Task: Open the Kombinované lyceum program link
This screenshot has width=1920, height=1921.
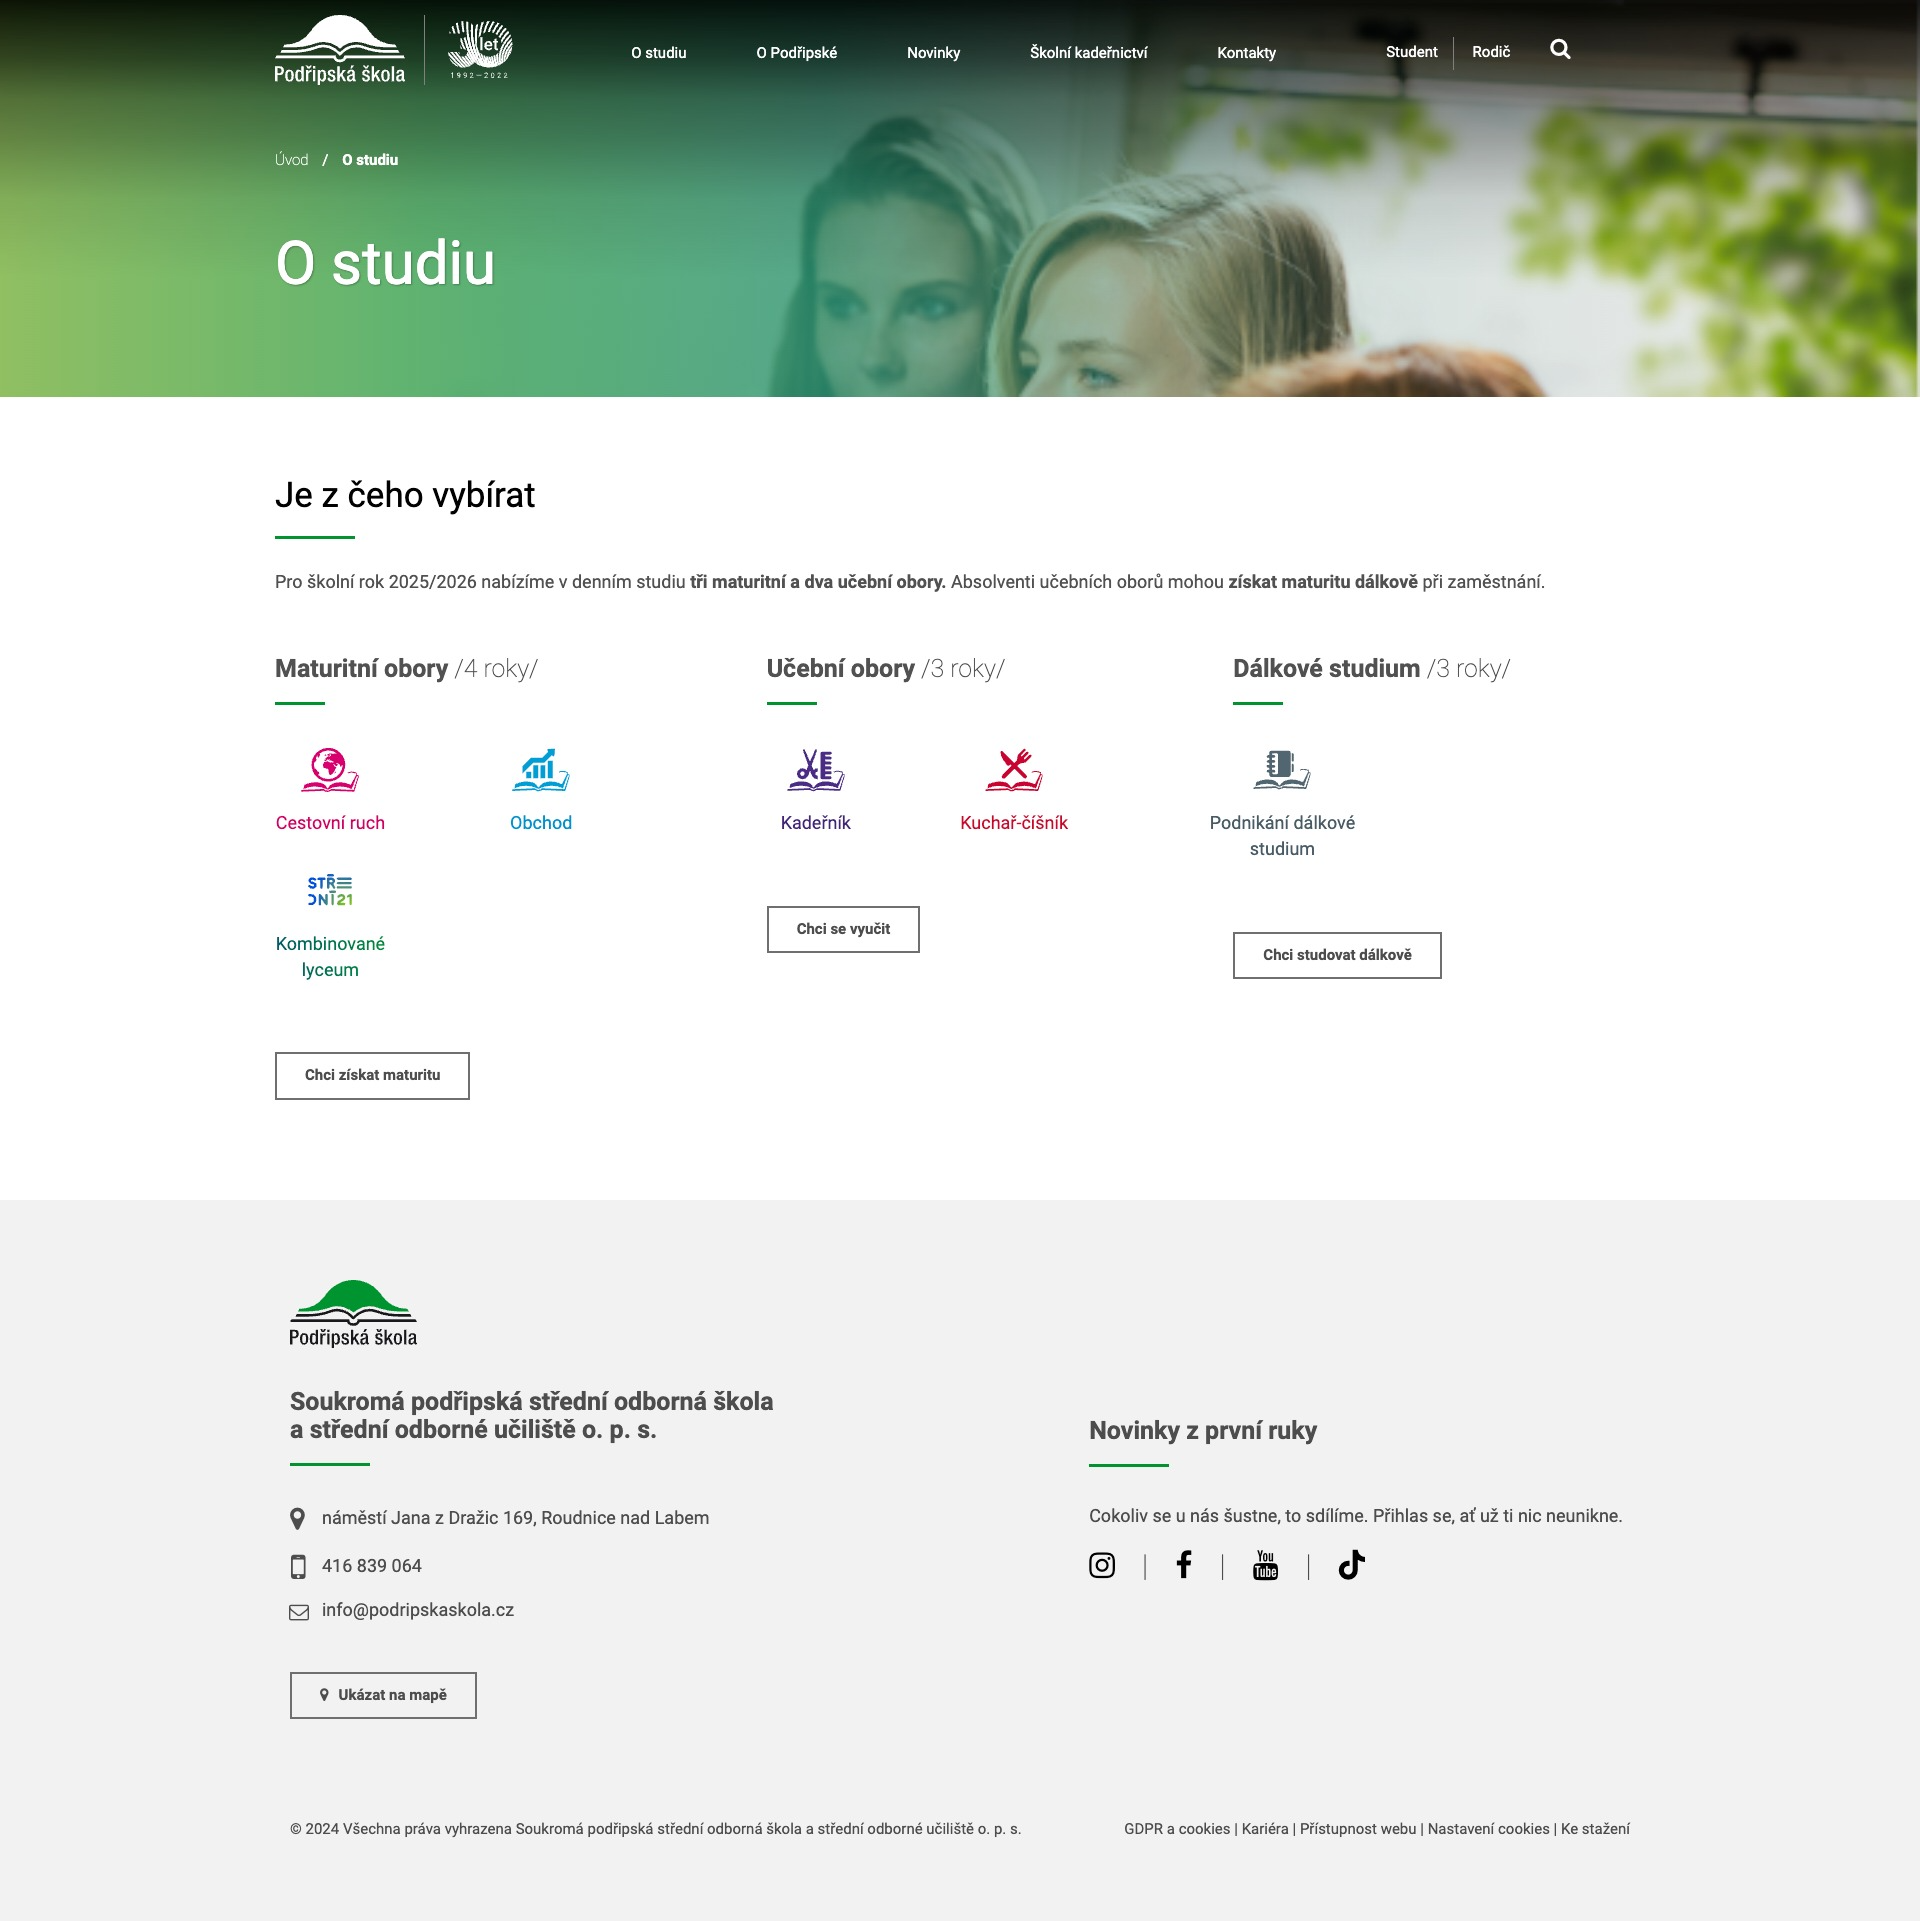Action: (330, 957)
